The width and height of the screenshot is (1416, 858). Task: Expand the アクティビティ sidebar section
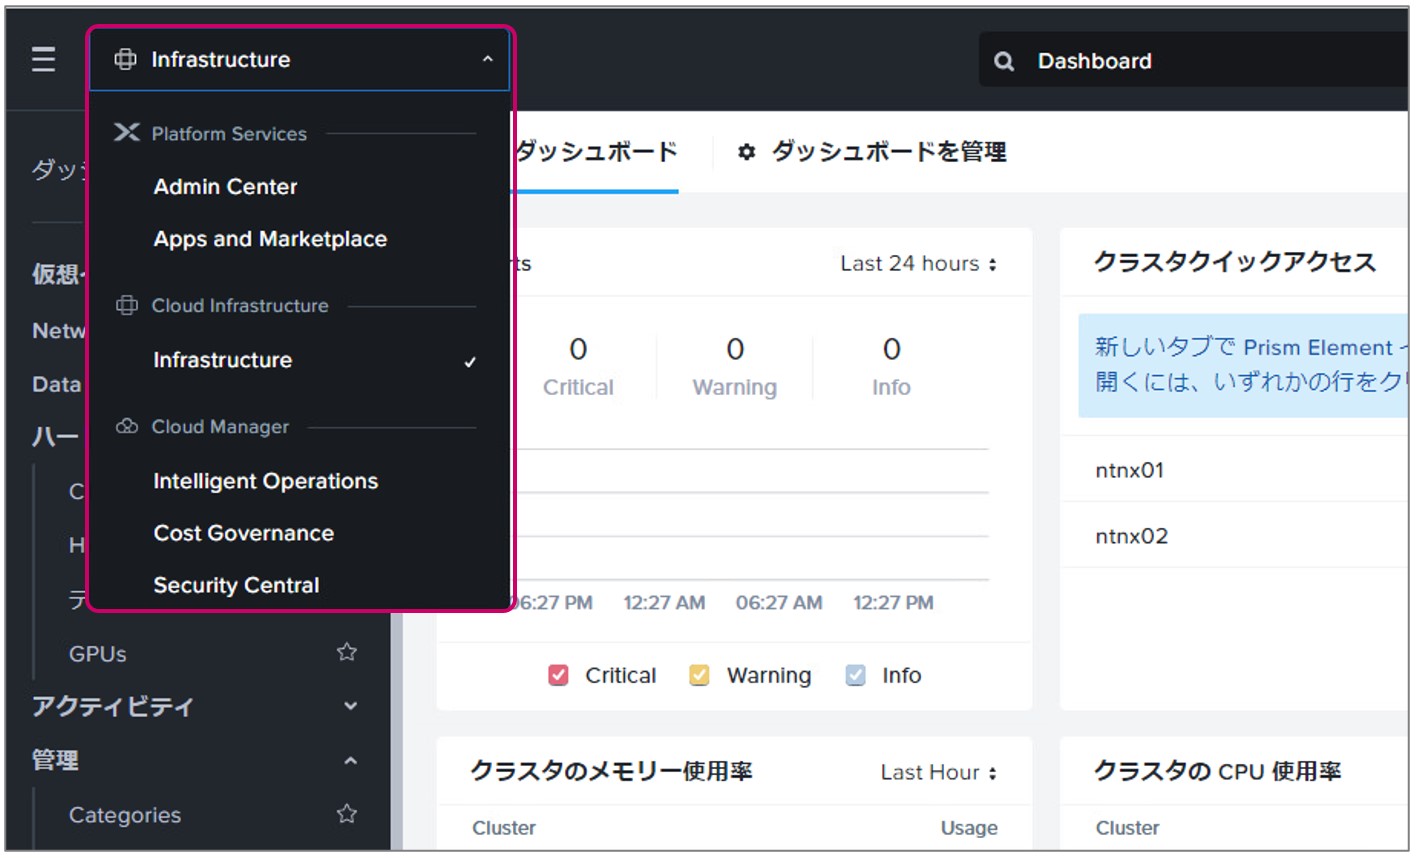351,706
